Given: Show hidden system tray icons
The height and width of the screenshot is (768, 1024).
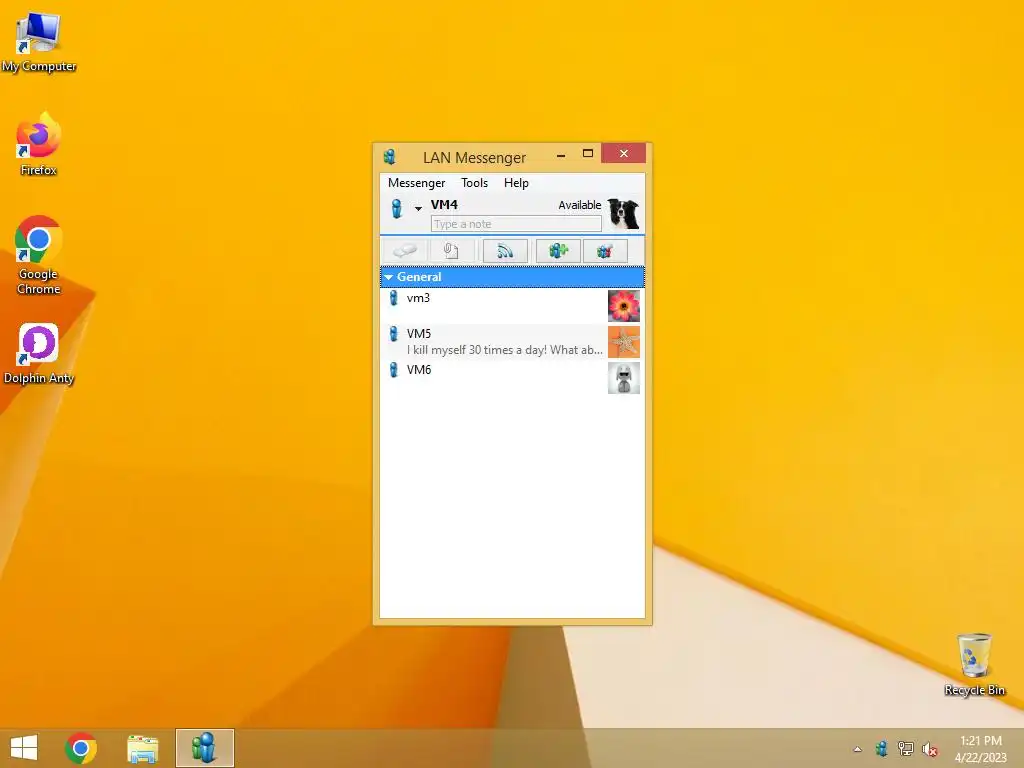Looking at the screenshot, I should pyautogui.click(x=857, y=749).
